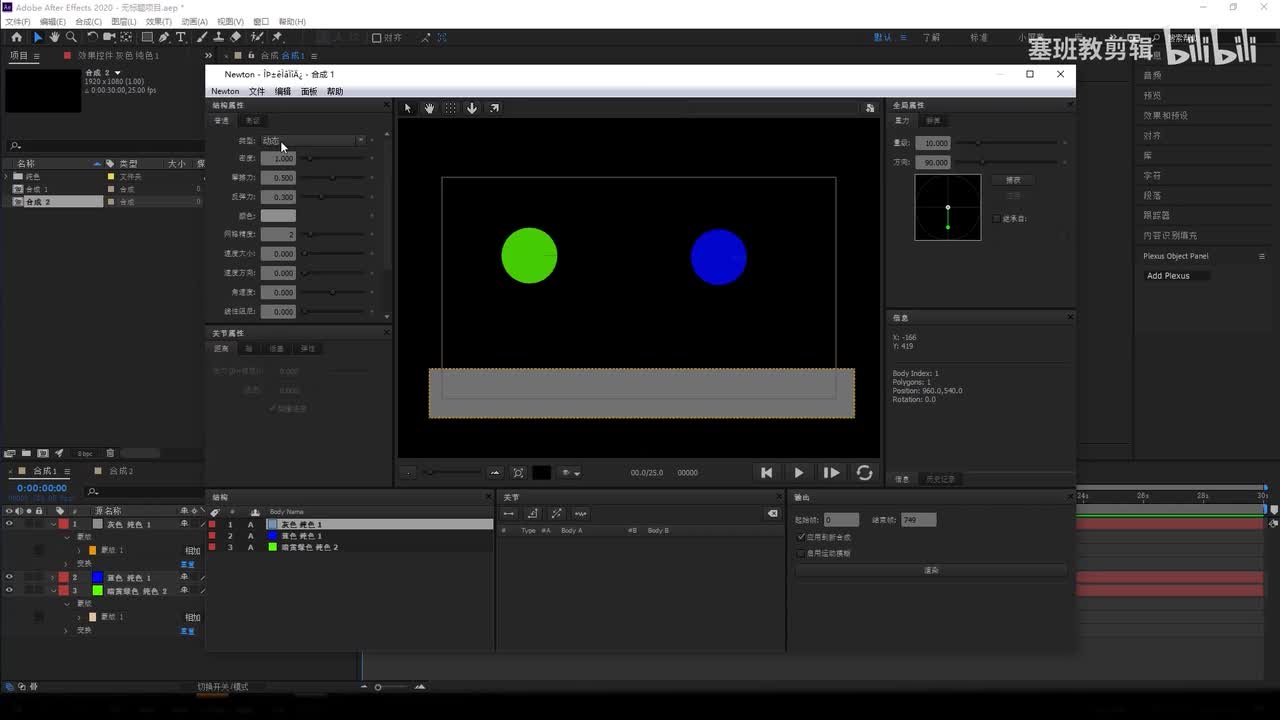The width and height of the screenshot is (1280, 720).
Task: Open the 编辑 menu in the Newton window
Action: [x=283, y=91]
